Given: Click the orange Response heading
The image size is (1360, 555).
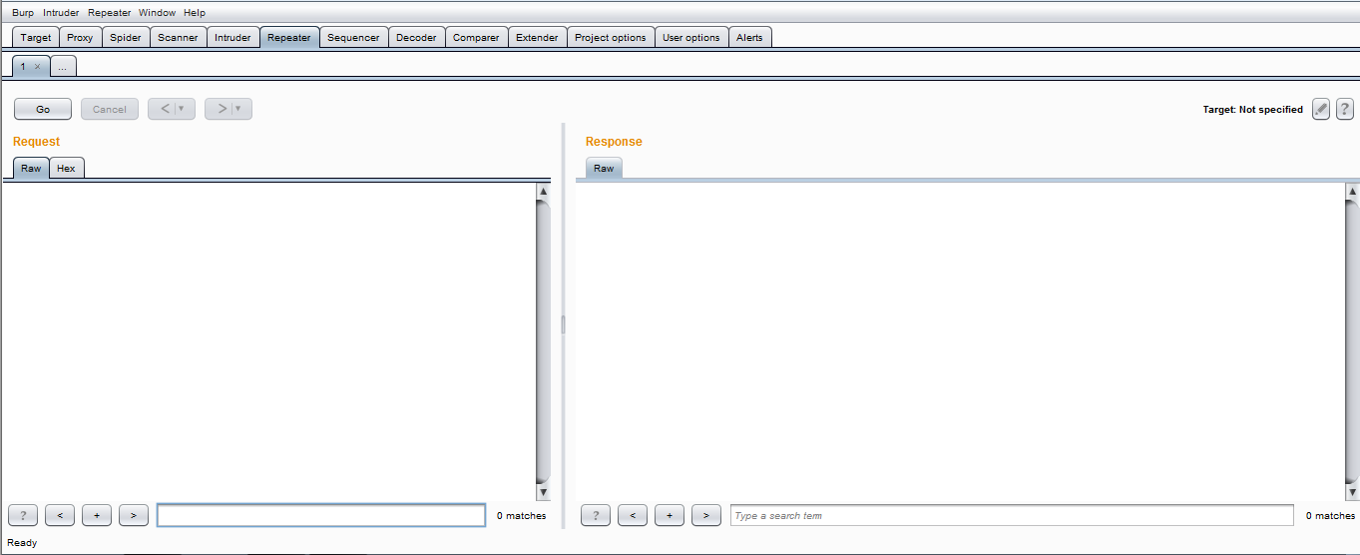Looking at the screenshot, I should pos(614,142).
